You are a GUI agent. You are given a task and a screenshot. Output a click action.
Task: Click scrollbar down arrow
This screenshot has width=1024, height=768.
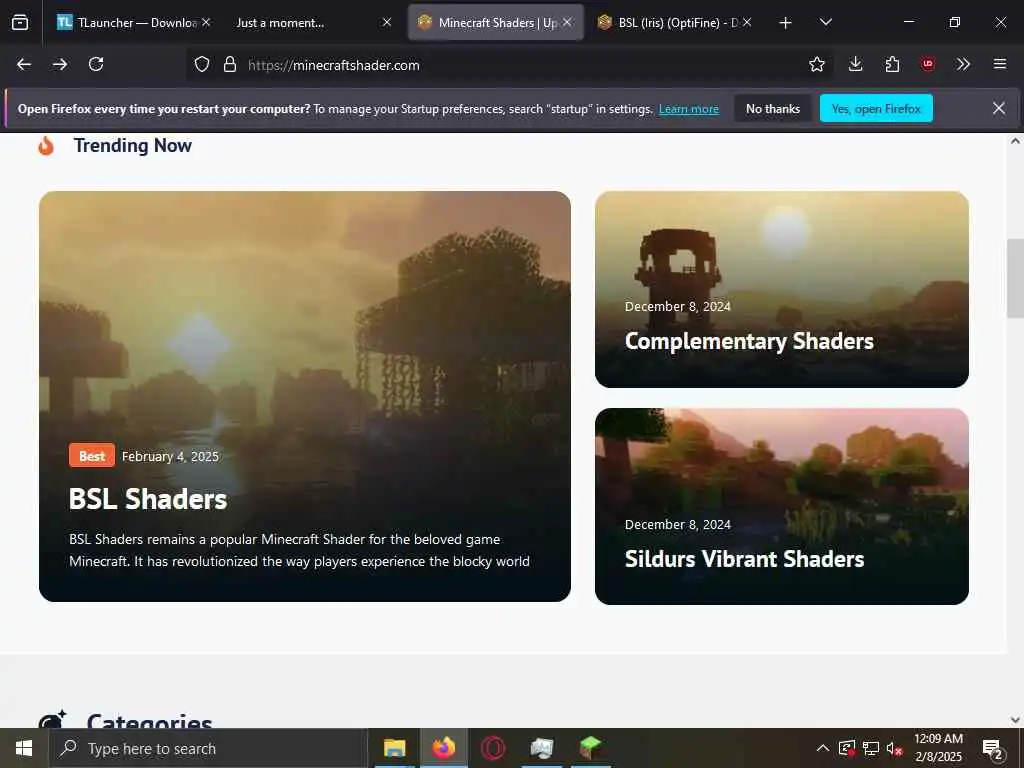click(x=1015, y=720)
